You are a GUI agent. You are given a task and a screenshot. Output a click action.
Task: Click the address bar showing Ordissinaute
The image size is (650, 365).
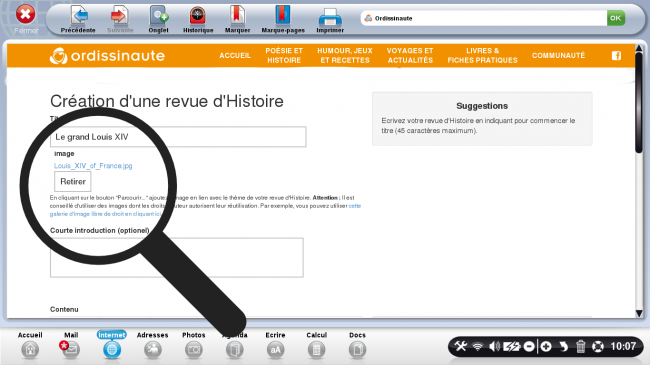[x=483, y=18]
